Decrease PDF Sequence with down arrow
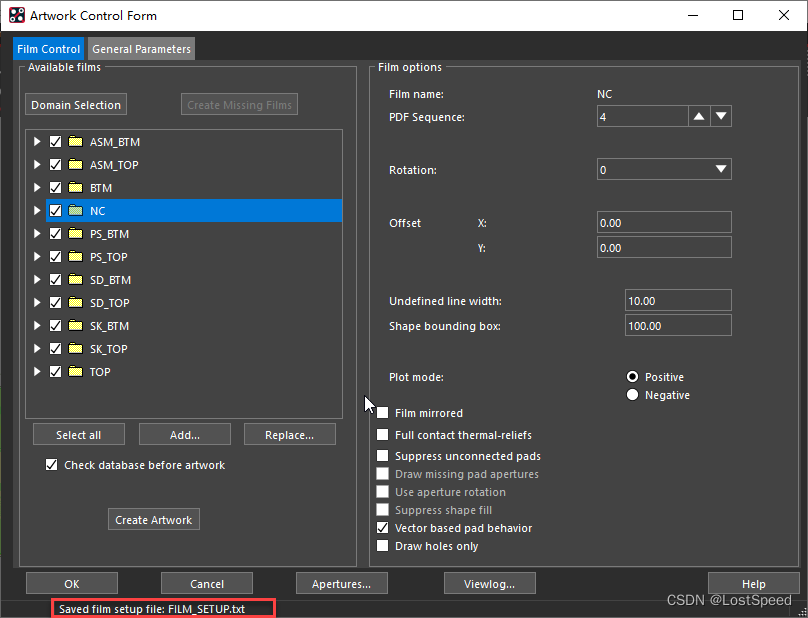808x618 pixels. [721, 117]
